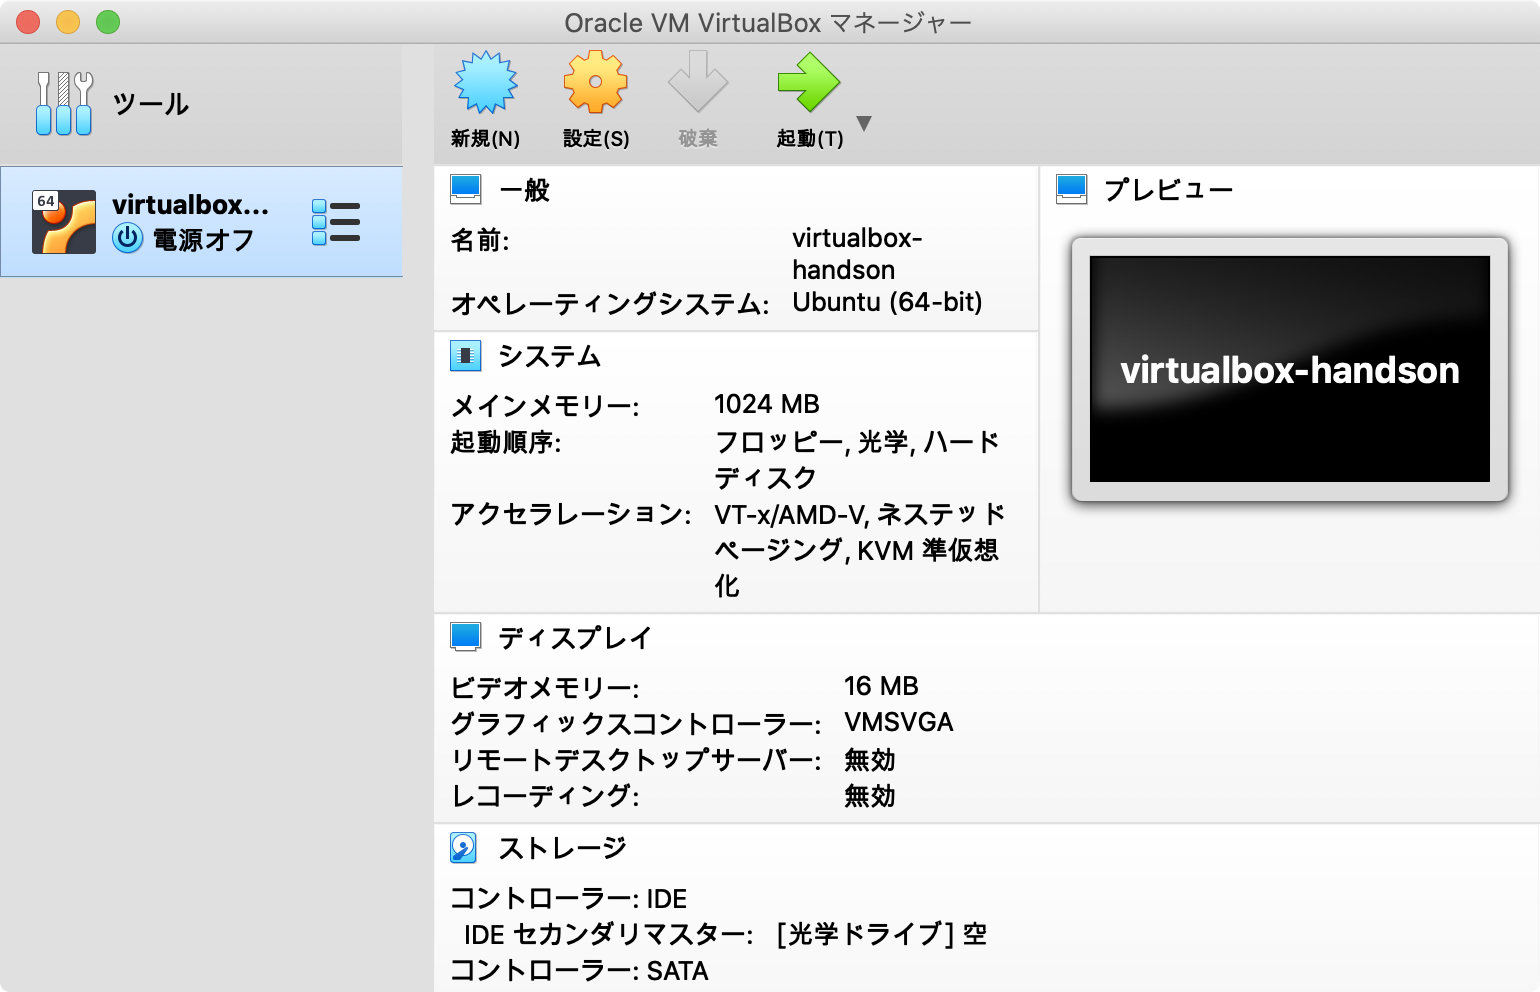The image size is (1540, 992).
Task: Click the [光学ドライブ] 空 value
Action: coord(882,934)
